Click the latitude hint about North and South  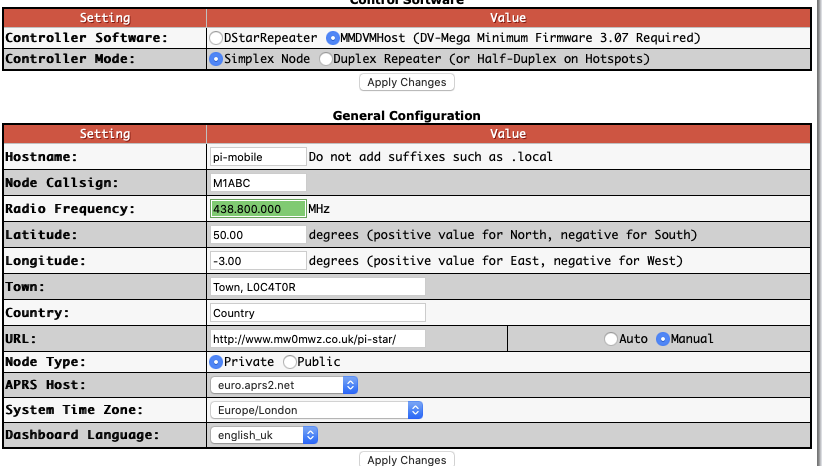503,235
